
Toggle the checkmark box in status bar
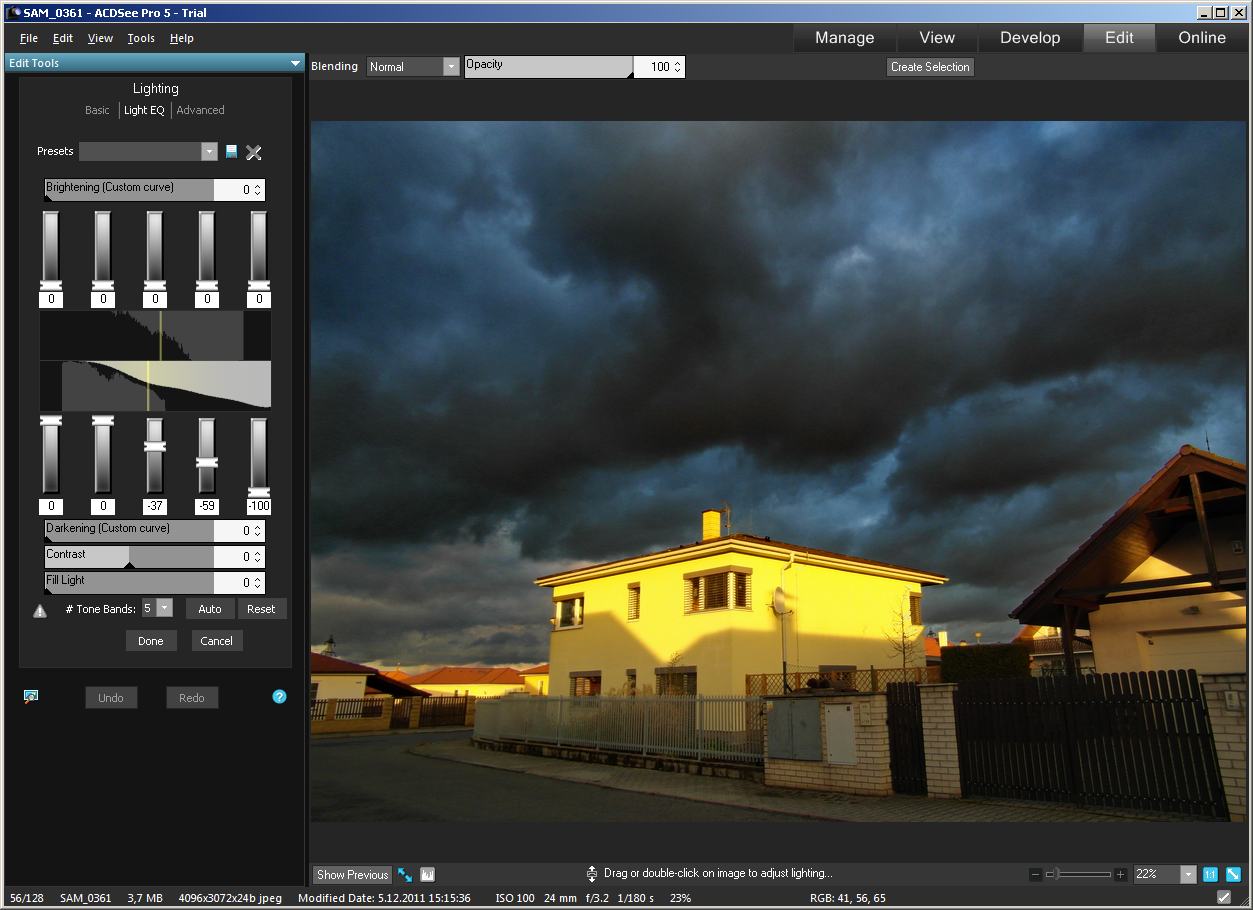point(1224,898)
